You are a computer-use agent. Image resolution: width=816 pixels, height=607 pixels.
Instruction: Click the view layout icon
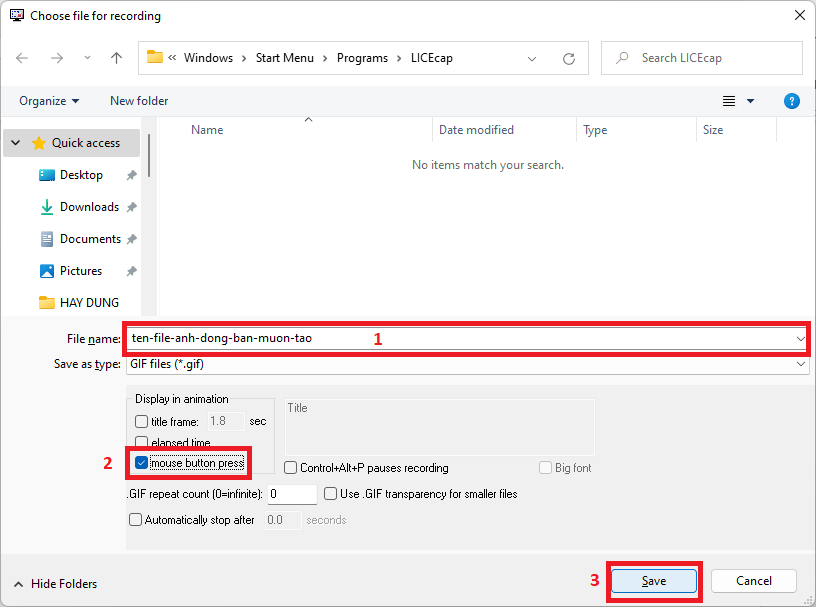[729, 101]
